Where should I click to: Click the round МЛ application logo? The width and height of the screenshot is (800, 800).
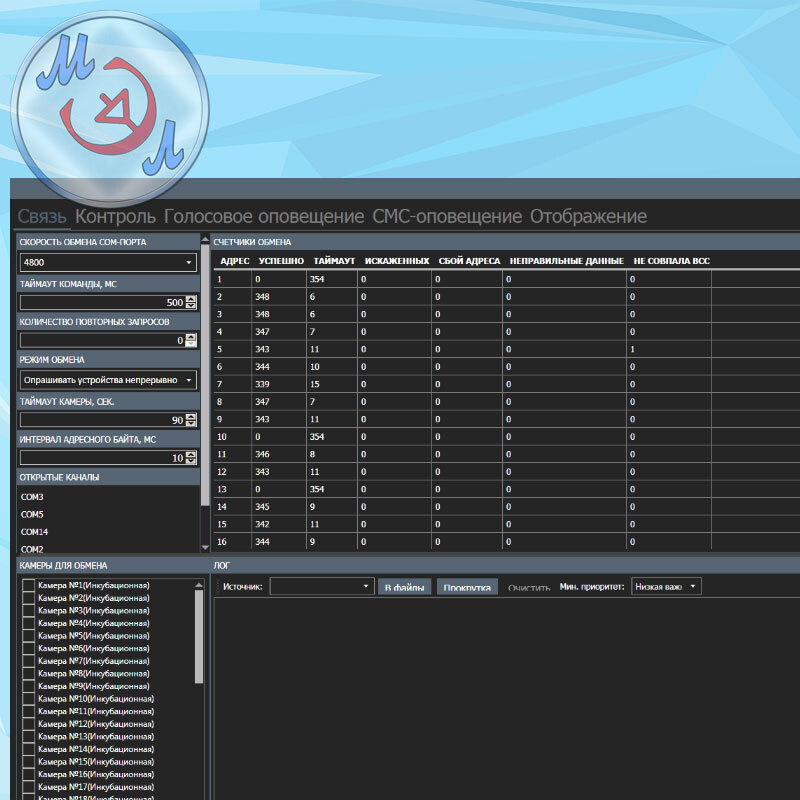point(109,109)
